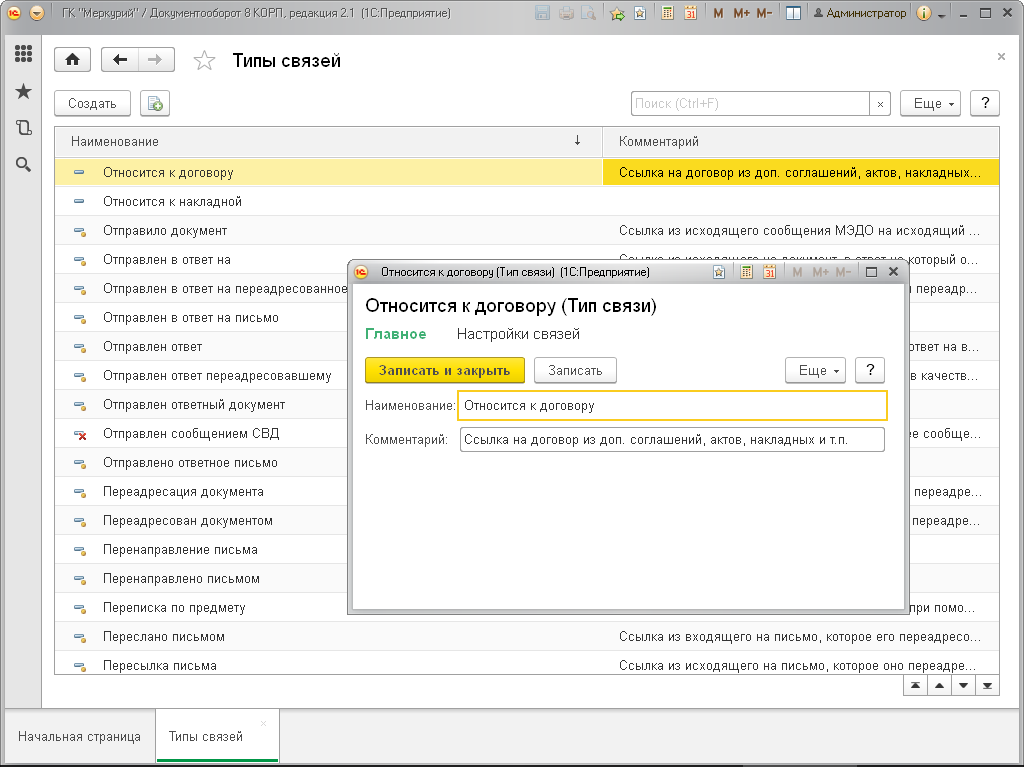This screenshot has height=767, width=1024.
Task: Click the Создать button
Action: [x=92, y=103]
